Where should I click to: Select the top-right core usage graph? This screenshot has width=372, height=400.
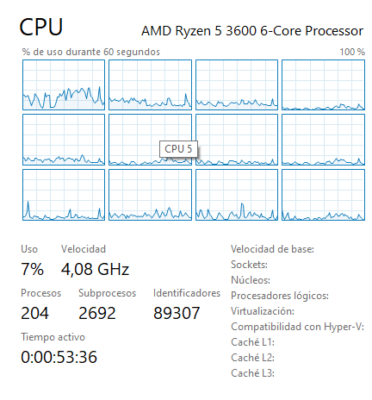point(323,85)
